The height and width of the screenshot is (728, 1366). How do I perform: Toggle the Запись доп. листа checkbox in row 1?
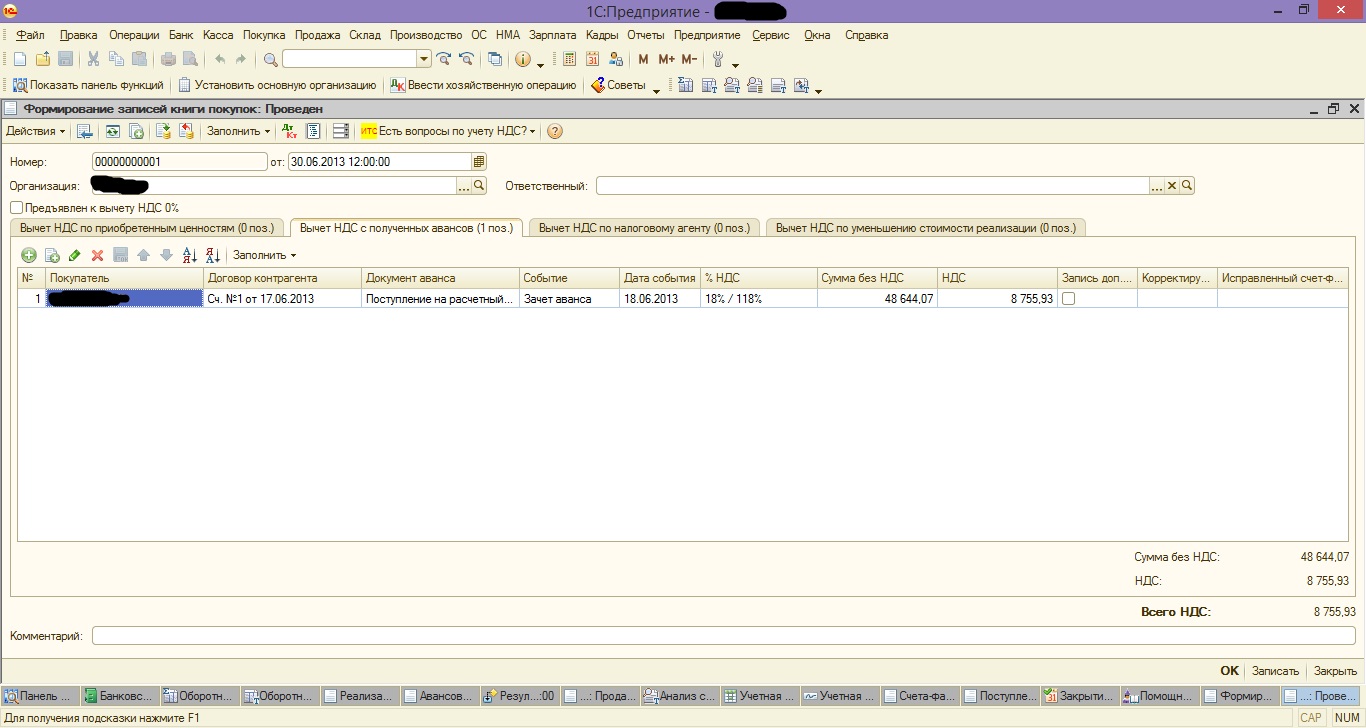[x=1068, y=298]
